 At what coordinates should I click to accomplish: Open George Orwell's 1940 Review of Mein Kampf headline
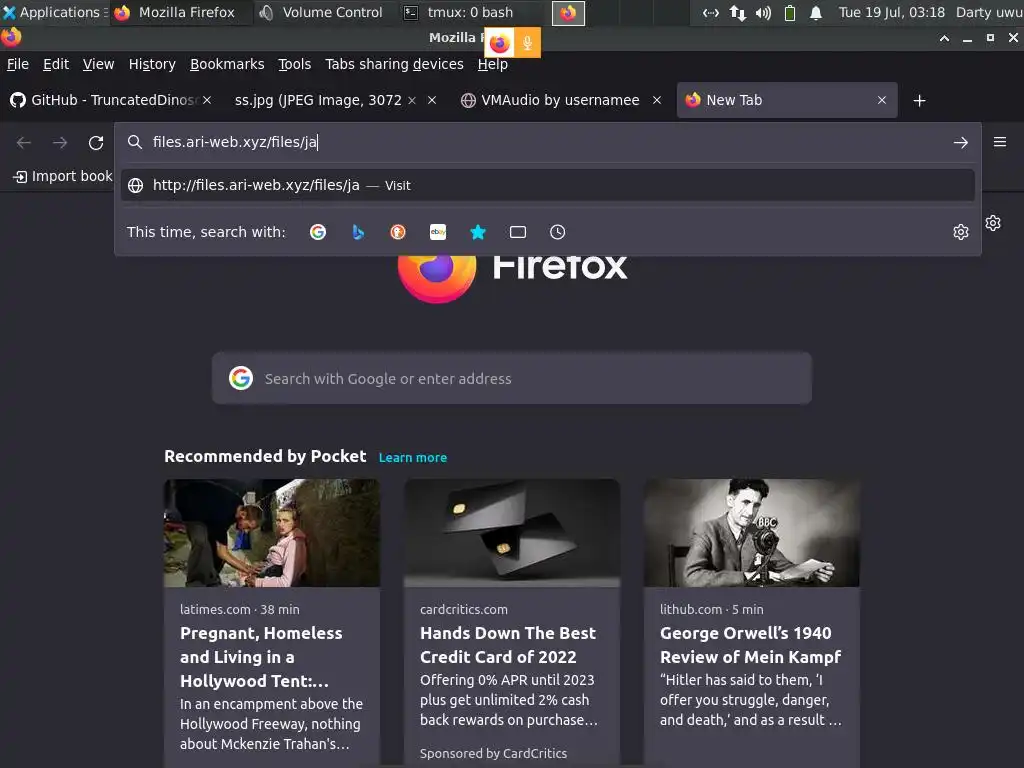pos(750,645)
